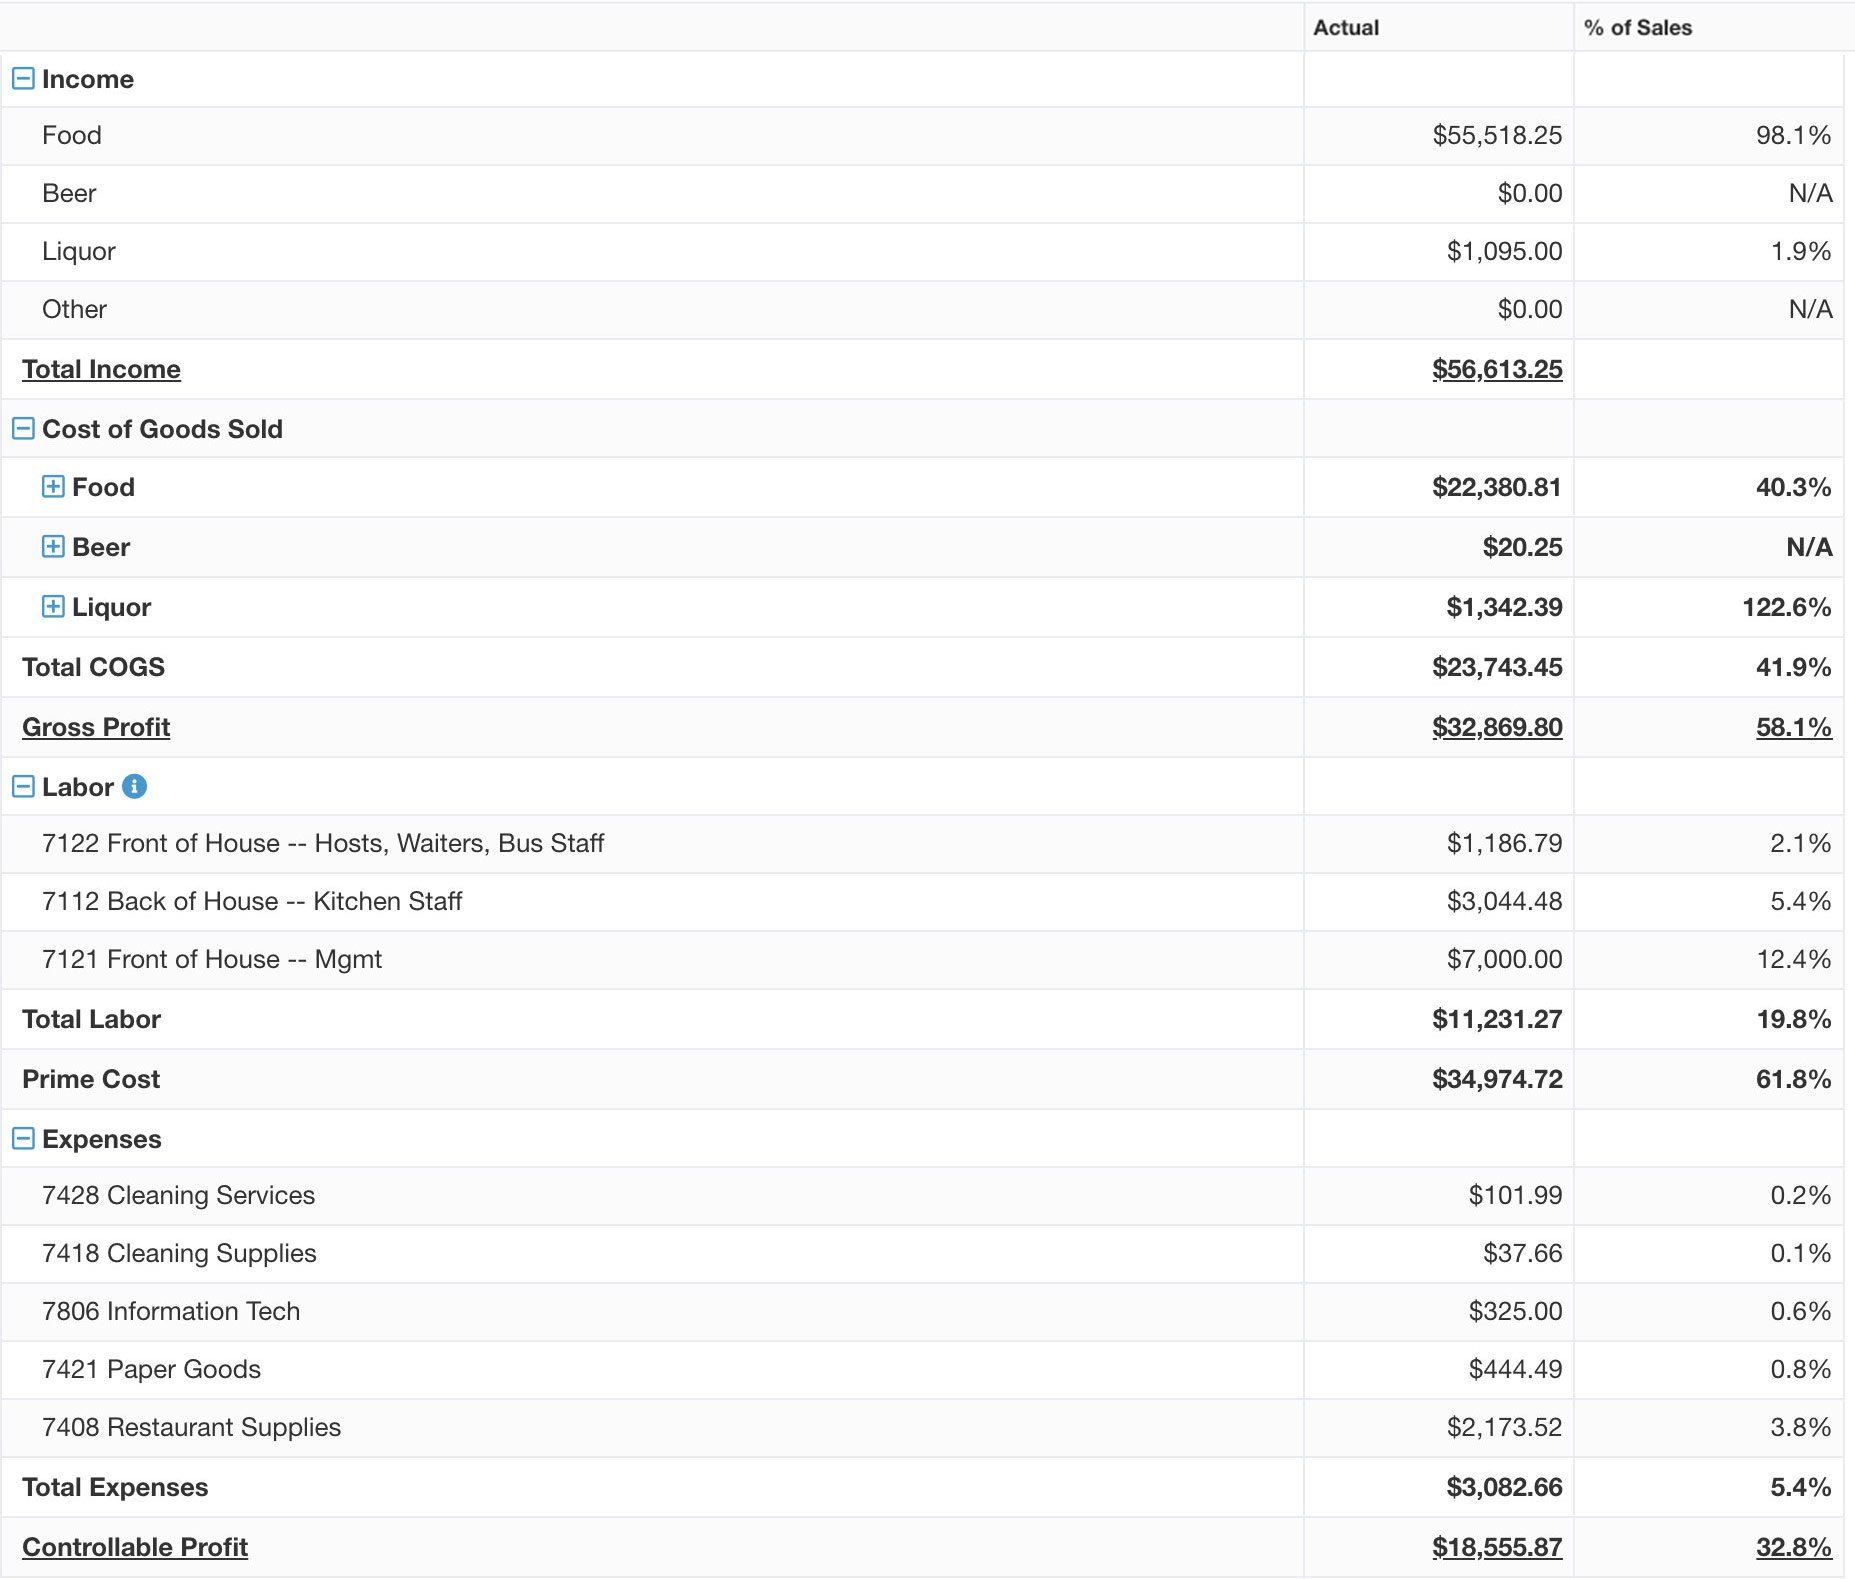Open the Total Income link
Screen dimensions: 1855x1579
tap(101, 369)
